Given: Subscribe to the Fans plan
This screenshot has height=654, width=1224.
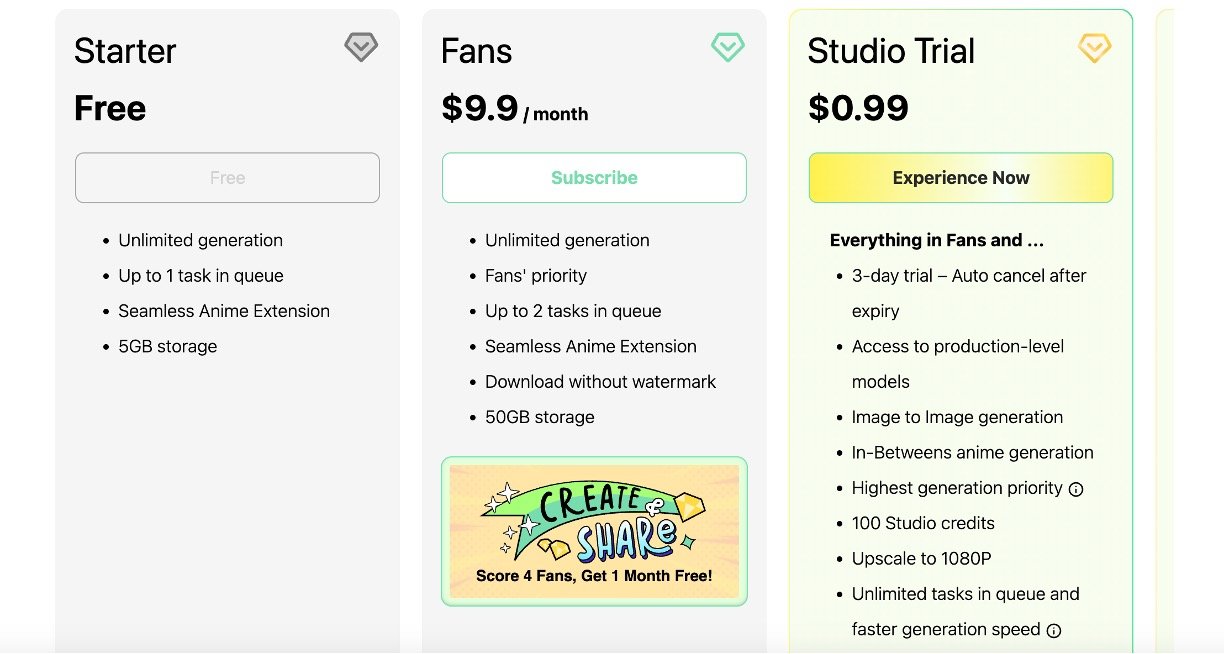Looking at the screenshot, I should click(x=594, y=178).
